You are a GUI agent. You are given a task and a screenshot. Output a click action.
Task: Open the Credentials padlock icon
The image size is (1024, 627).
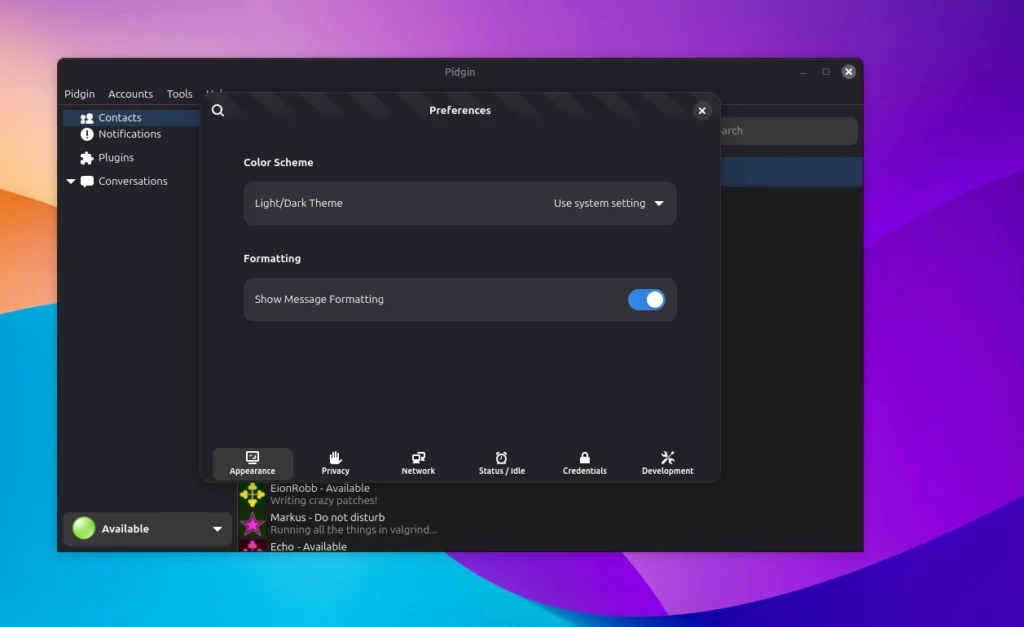coord(584,460)
